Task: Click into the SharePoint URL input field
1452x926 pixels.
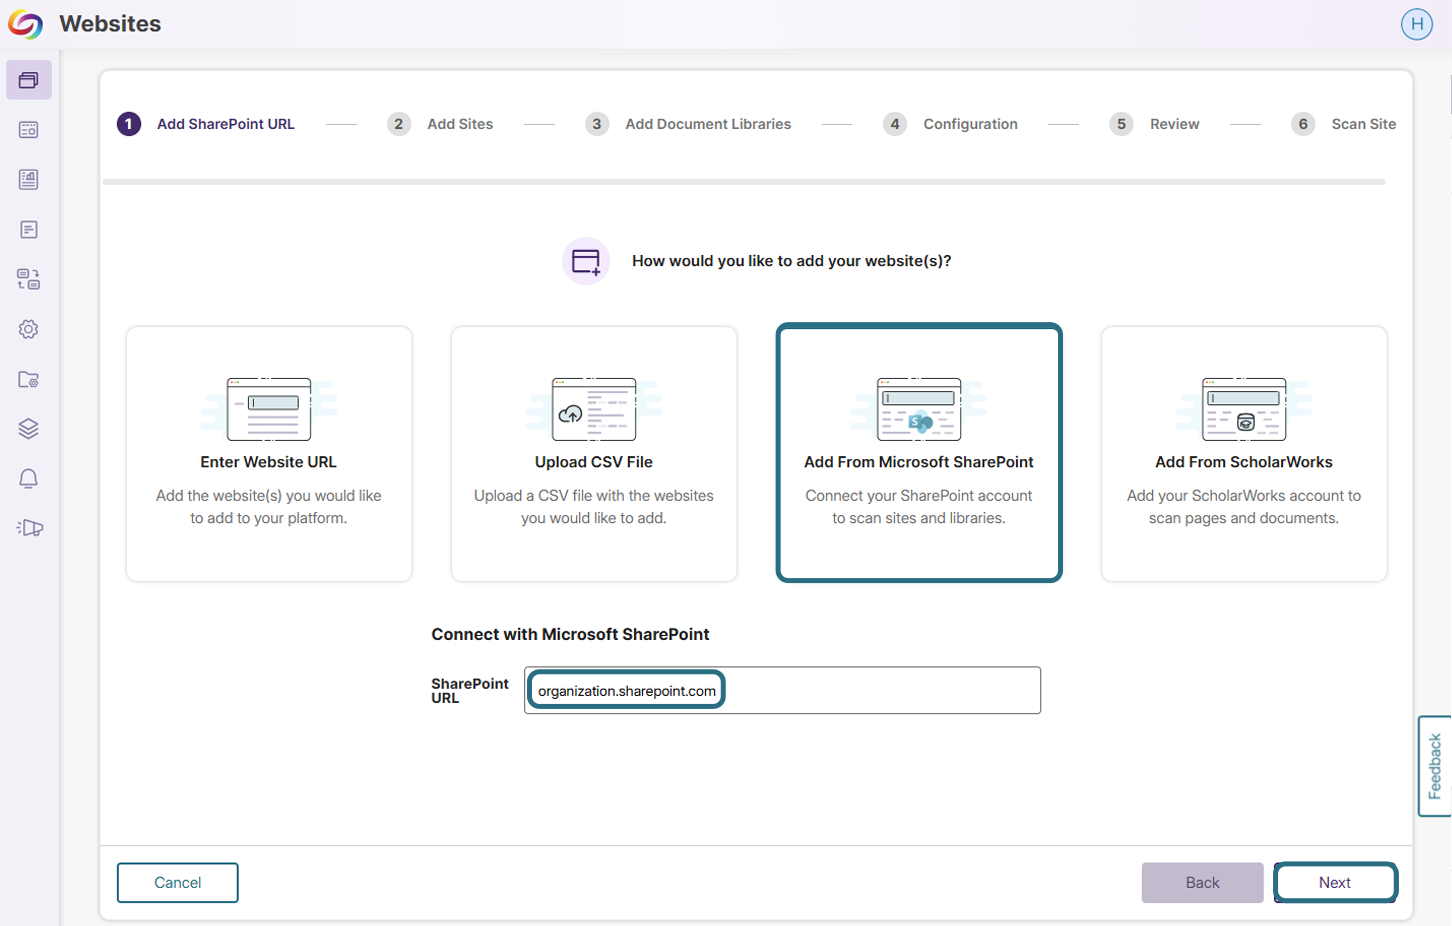Action: point(782,690)
